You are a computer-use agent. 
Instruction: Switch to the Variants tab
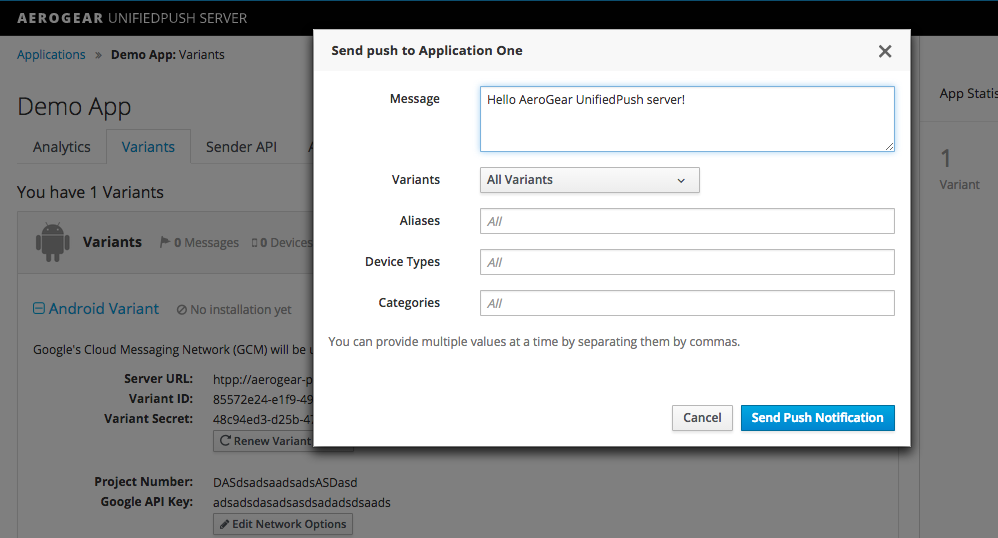148,147
